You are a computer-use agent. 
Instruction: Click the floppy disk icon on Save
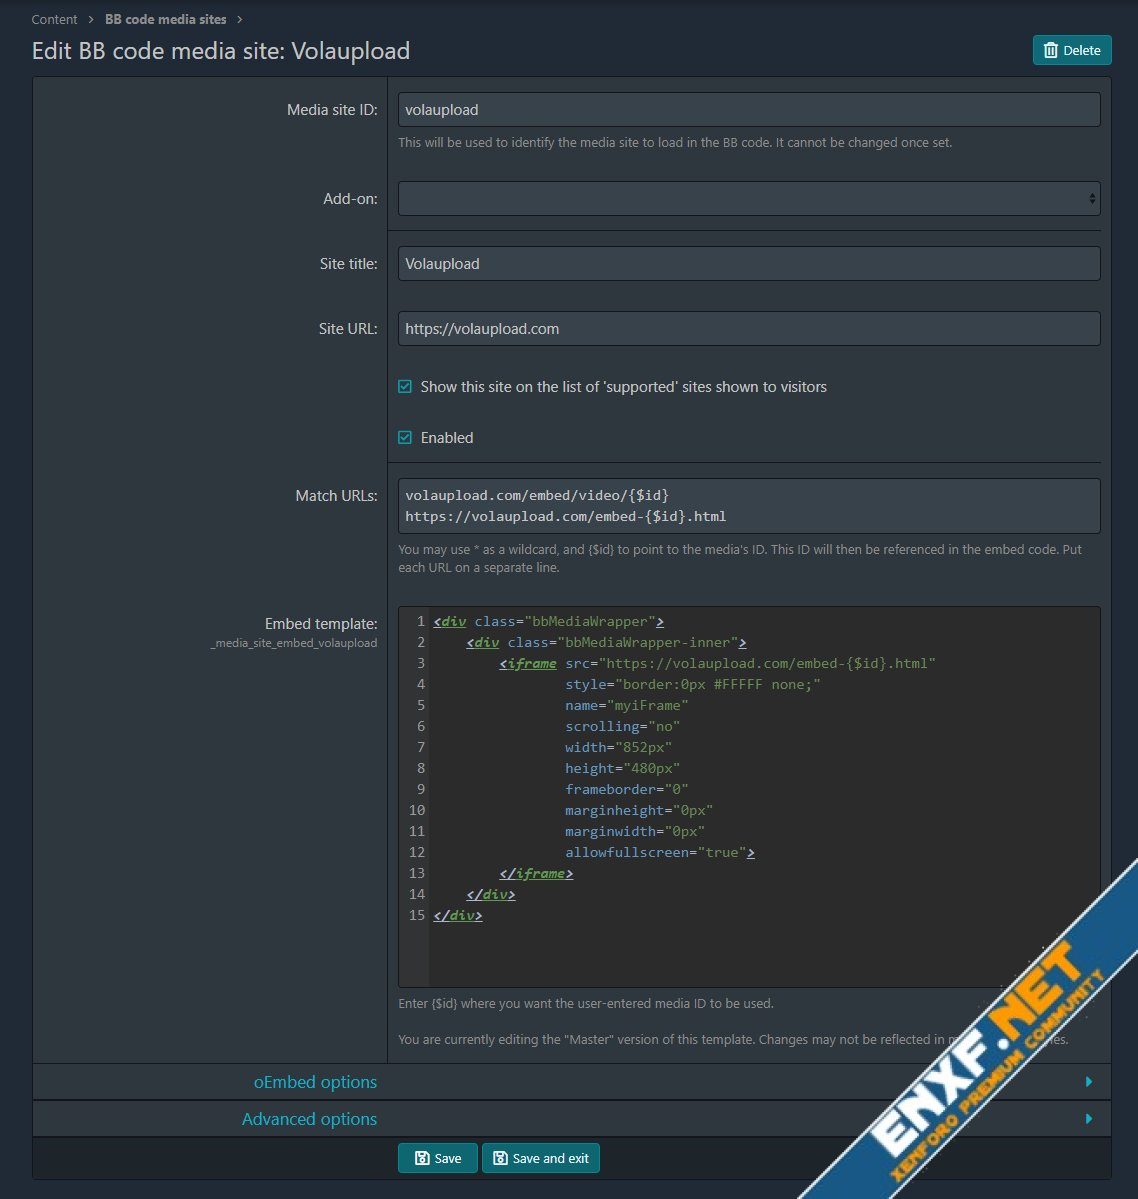pyautogui.click(x=421, y=1158)
